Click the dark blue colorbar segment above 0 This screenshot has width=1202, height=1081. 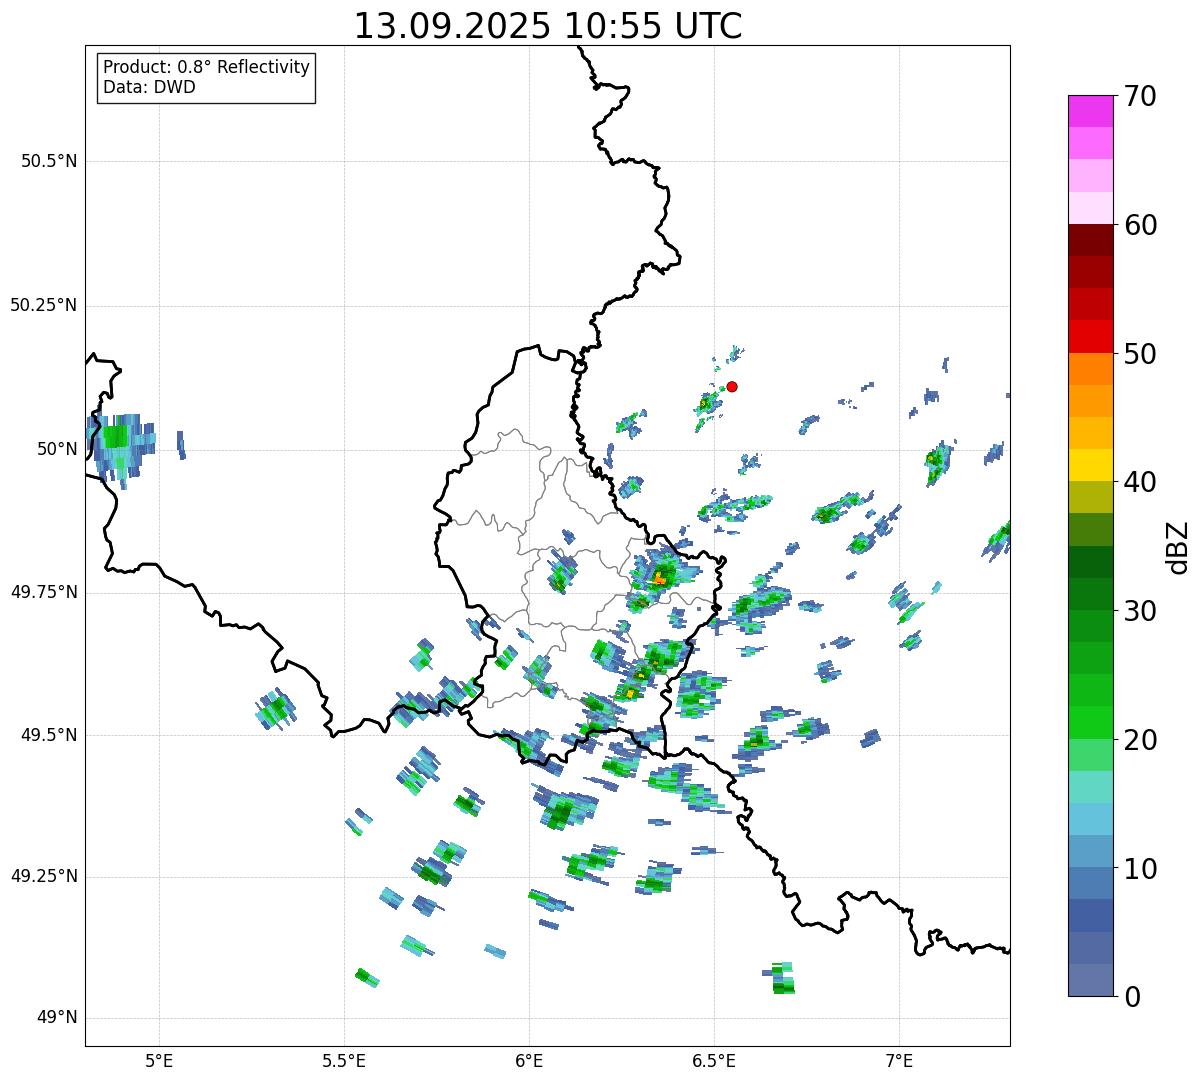pos(1090,915)
